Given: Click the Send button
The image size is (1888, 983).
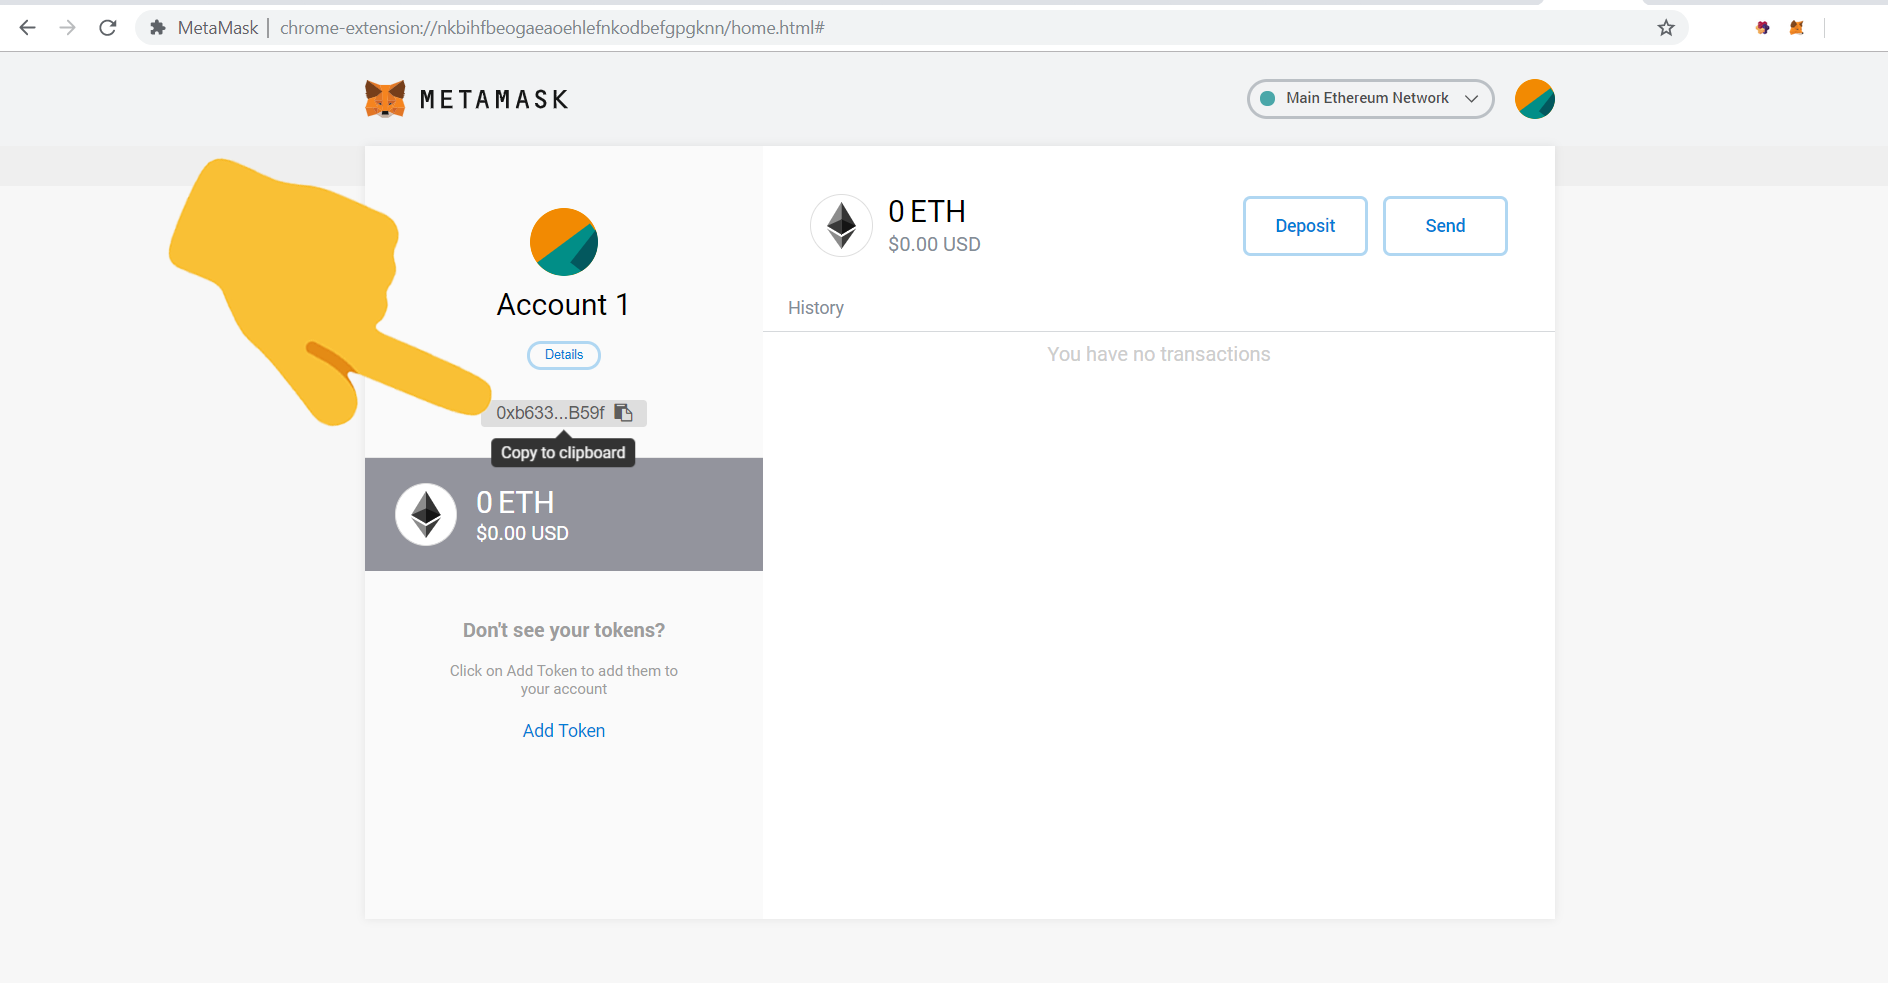Looking at the screenshot, I should point(1445,226).
